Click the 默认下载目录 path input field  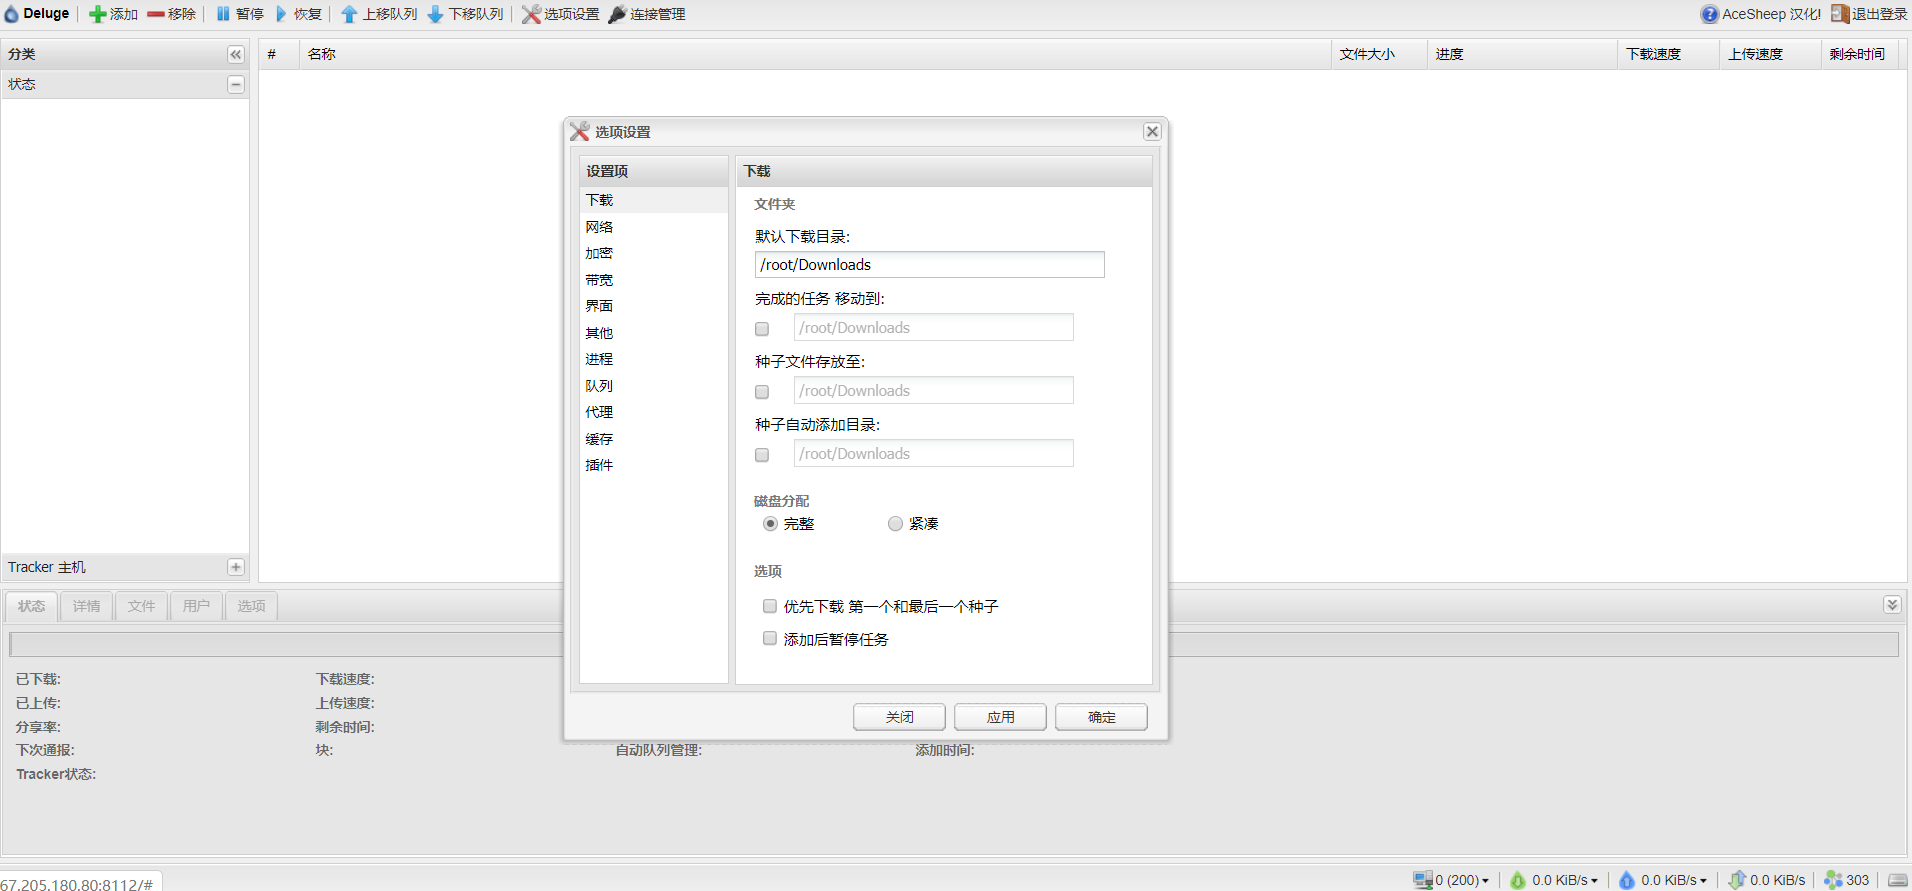tap(929, 264)
